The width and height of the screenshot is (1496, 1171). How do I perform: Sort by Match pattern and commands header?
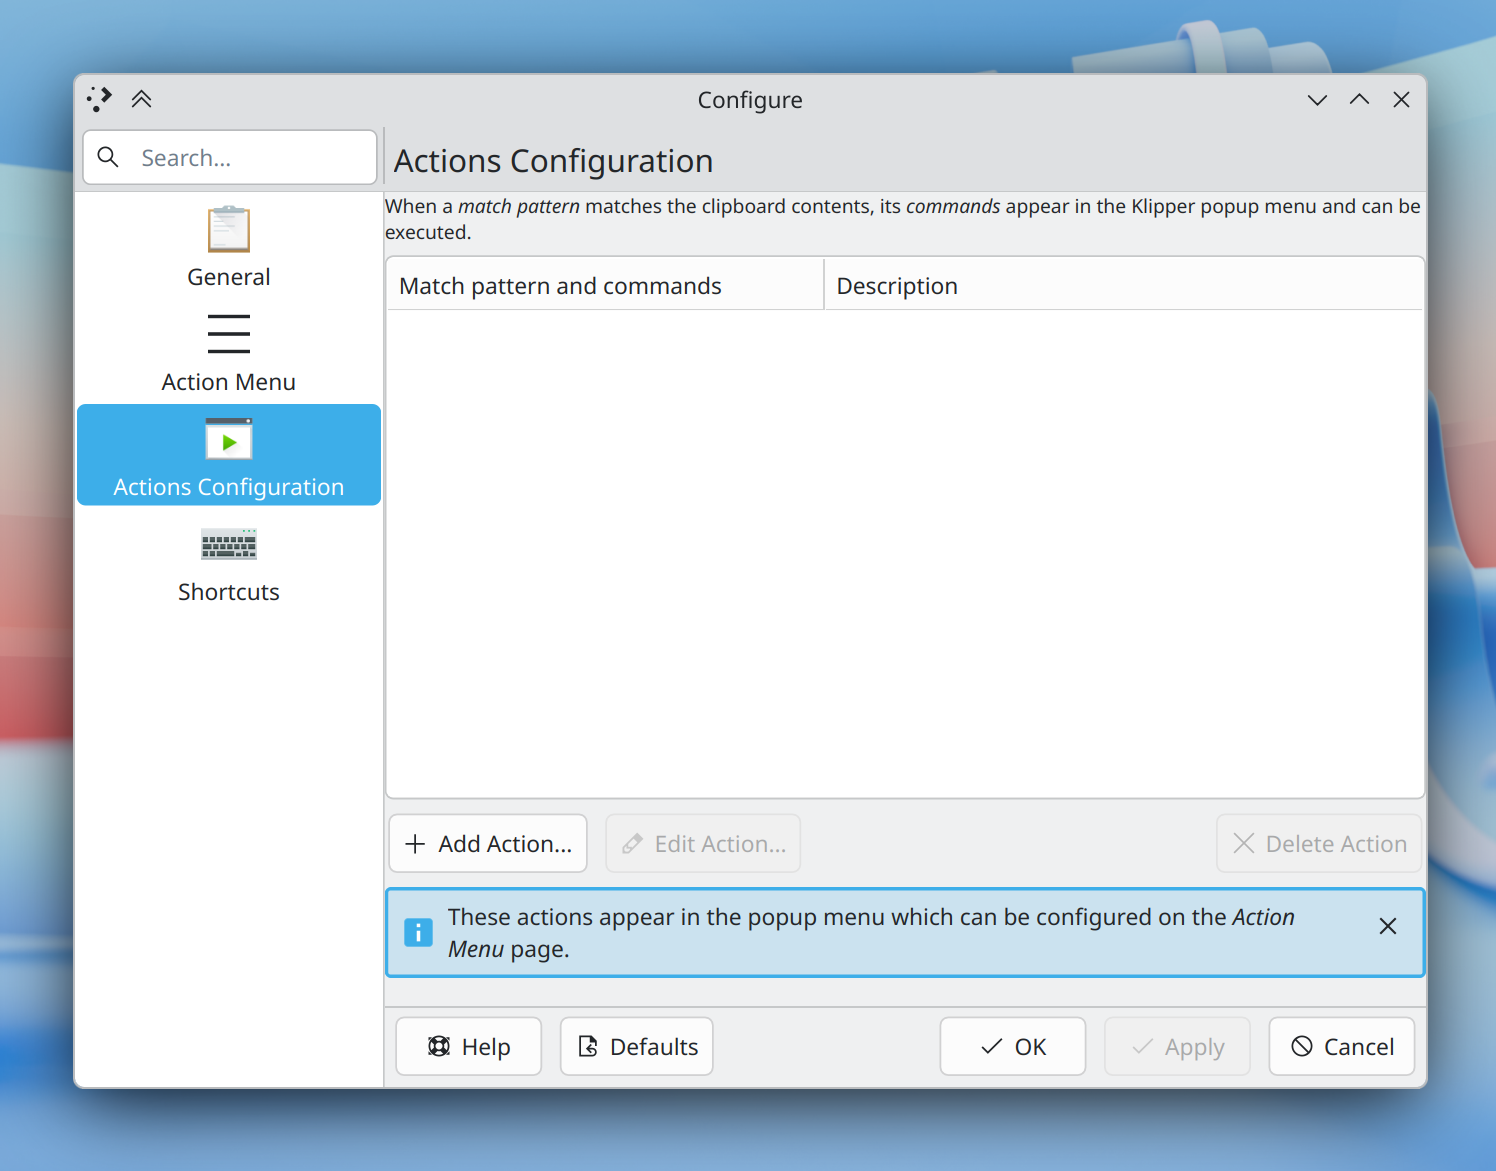(x=605, y=286)
